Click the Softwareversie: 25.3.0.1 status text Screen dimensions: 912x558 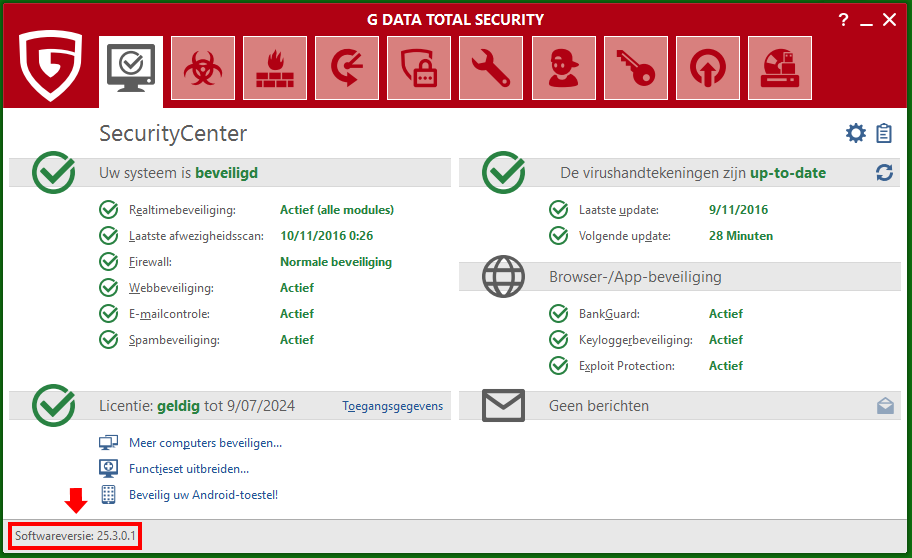click(75, 536)
